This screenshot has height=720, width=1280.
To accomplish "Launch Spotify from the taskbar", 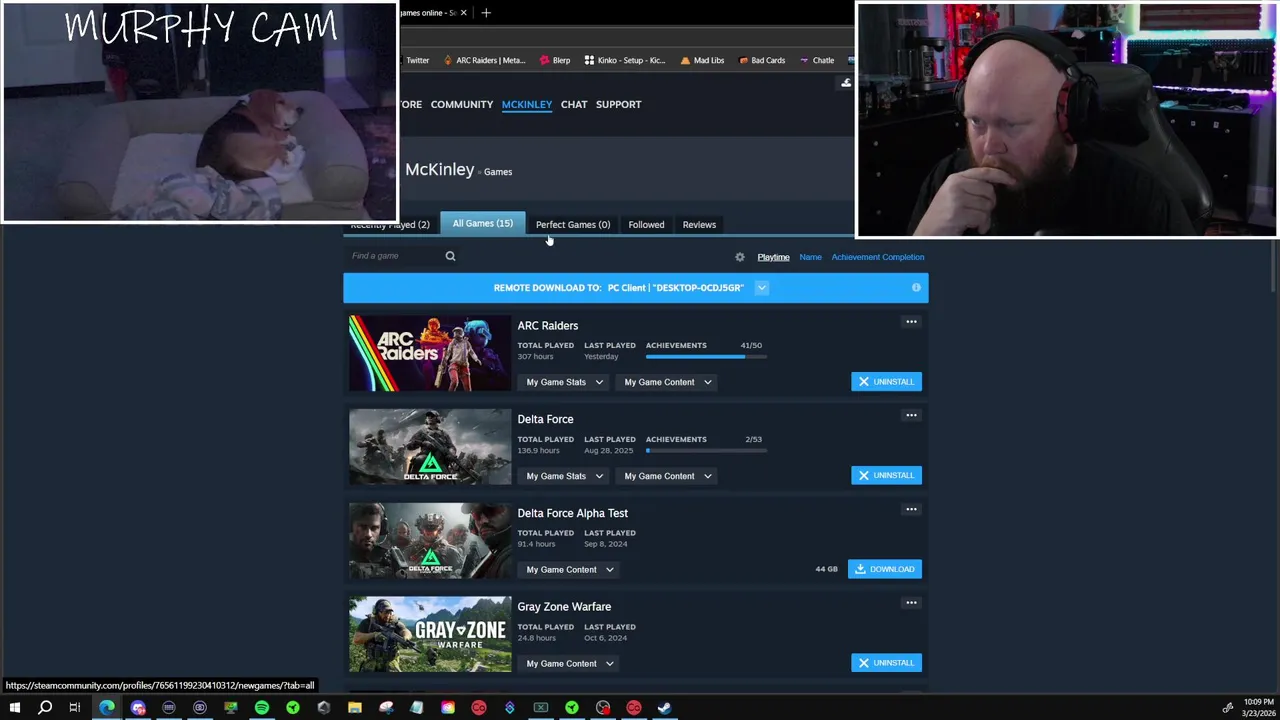I will [262, 708].
